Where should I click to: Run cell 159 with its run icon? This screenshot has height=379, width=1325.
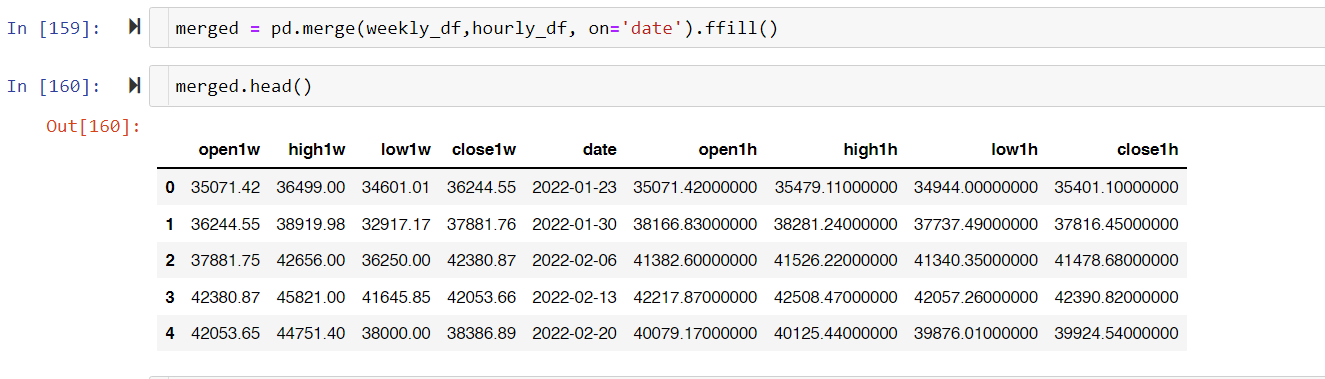pyautogui.click(x=134, y=28)
